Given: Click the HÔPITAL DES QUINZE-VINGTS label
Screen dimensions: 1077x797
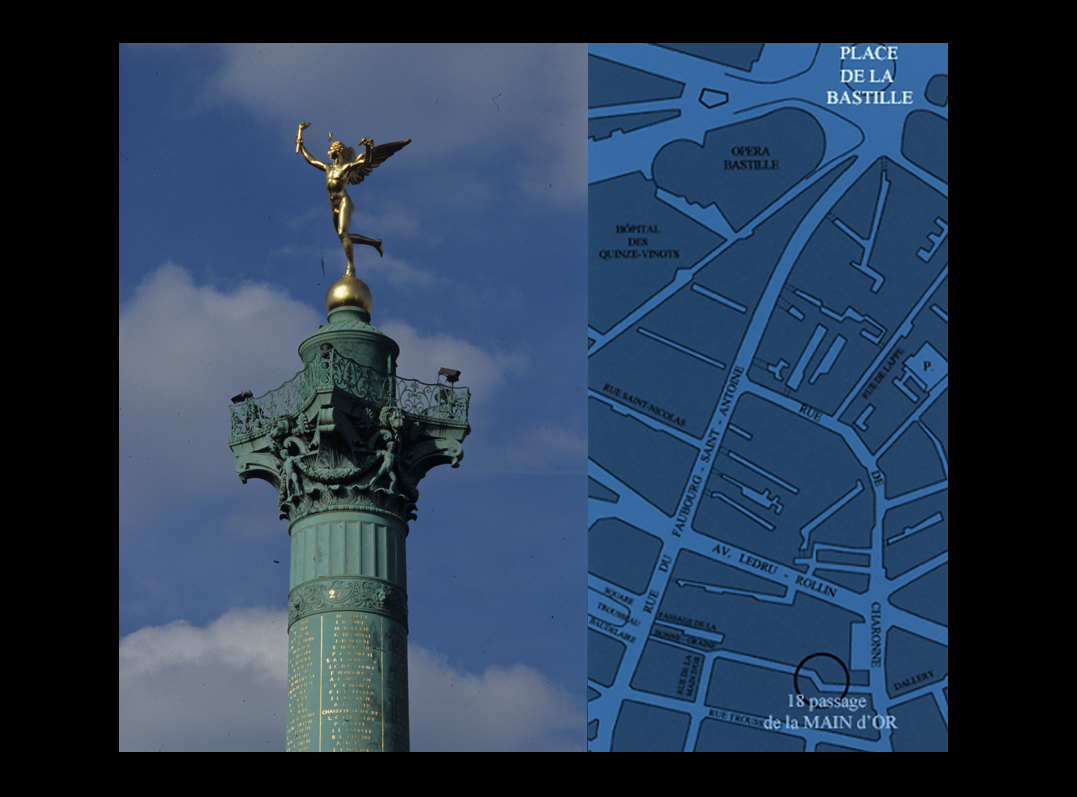Looking at the screenshot, I should [x=638, y=241].
